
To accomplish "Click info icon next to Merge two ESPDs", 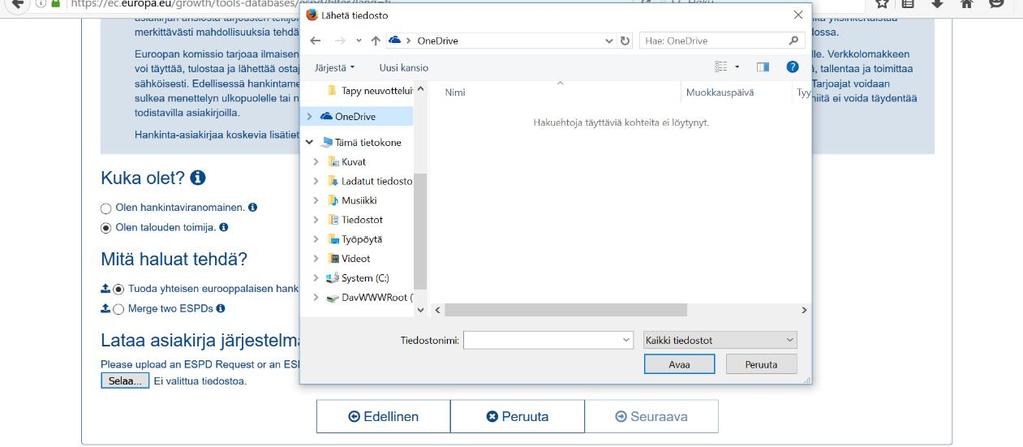I will tap(221, 308).
